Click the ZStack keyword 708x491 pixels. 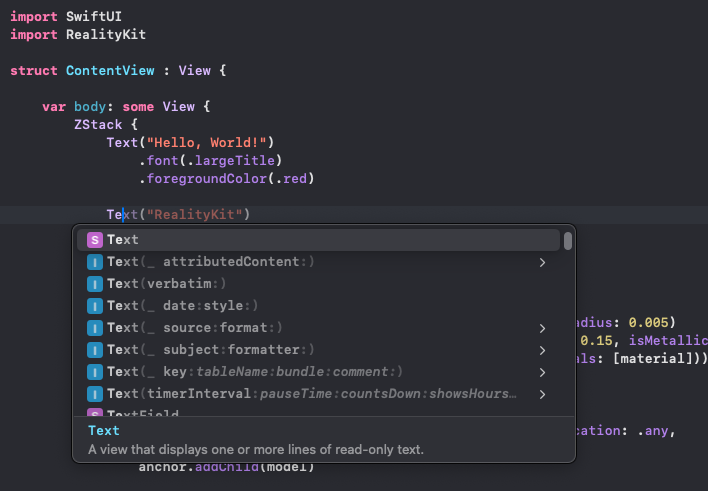98,125
